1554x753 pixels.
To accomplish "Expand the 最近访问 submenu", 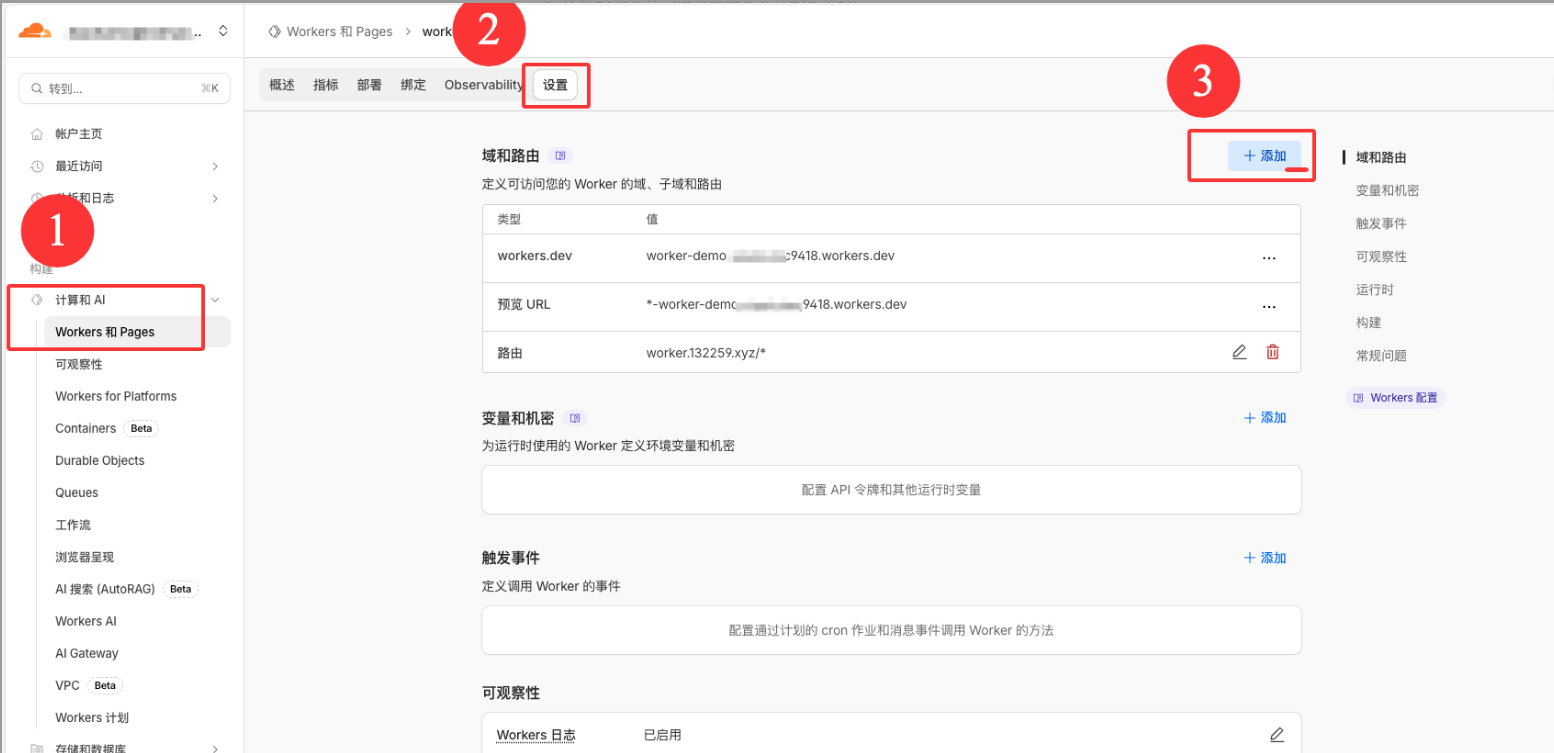I will pyautogui.click(x=215, y=166).
